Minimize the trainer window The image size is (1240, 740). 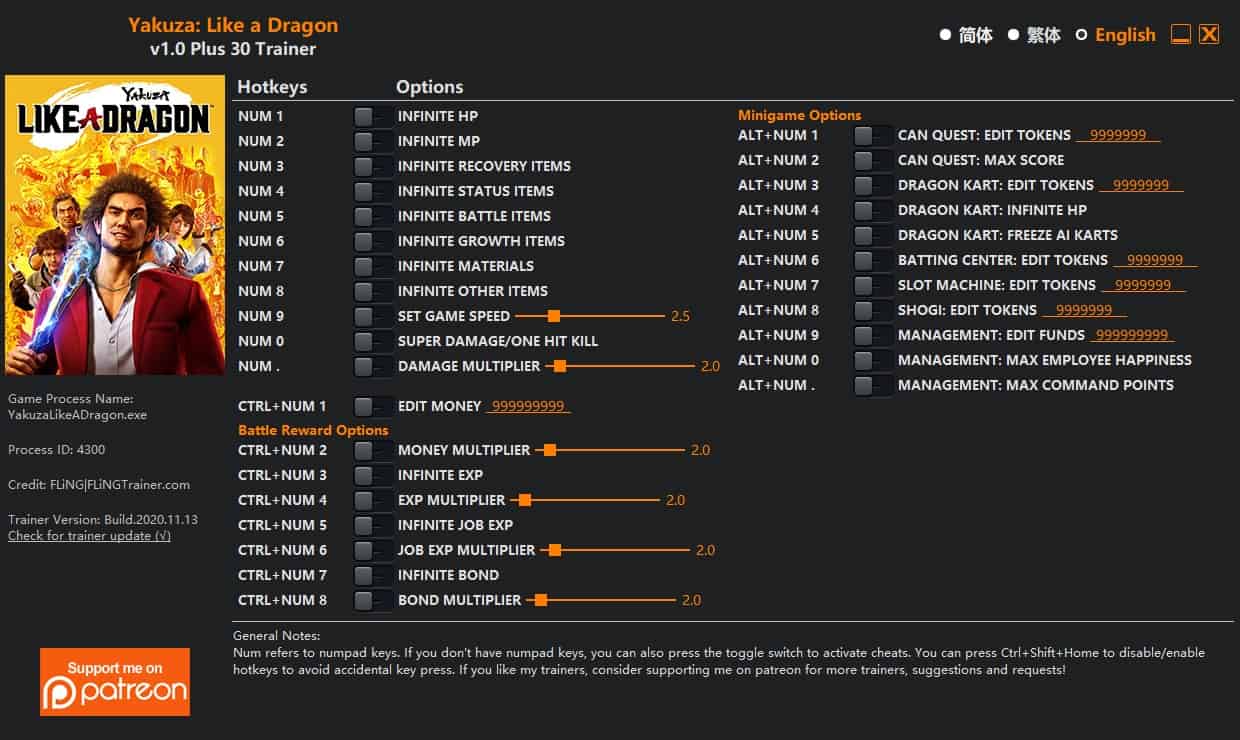(1181, 34)
